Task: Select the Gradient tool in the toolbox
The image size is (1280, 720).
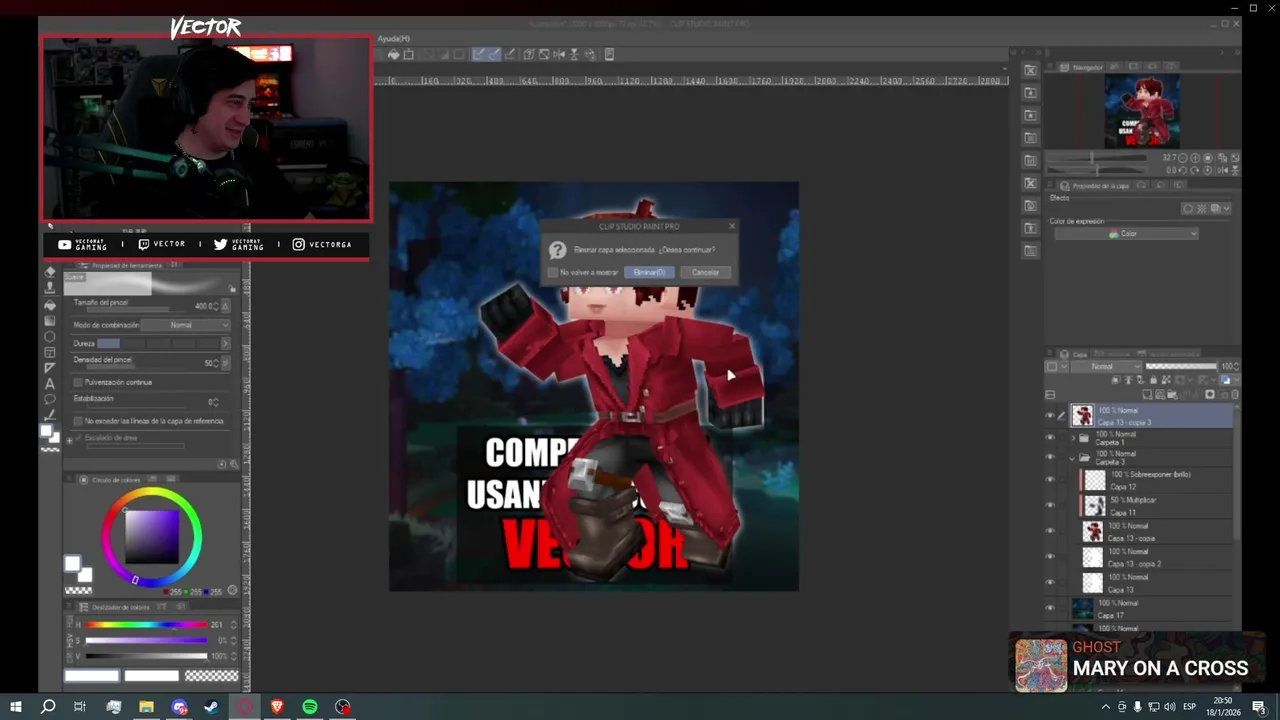Action: tap(49, 320)
